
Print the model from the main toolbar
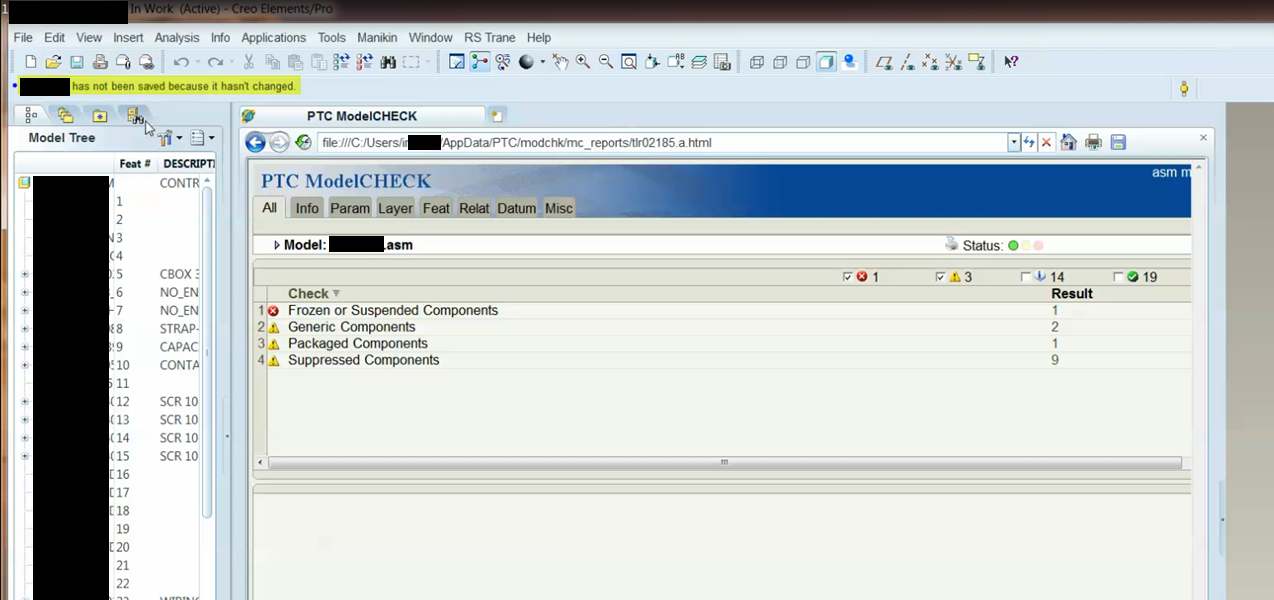click(x=100, y=62)
